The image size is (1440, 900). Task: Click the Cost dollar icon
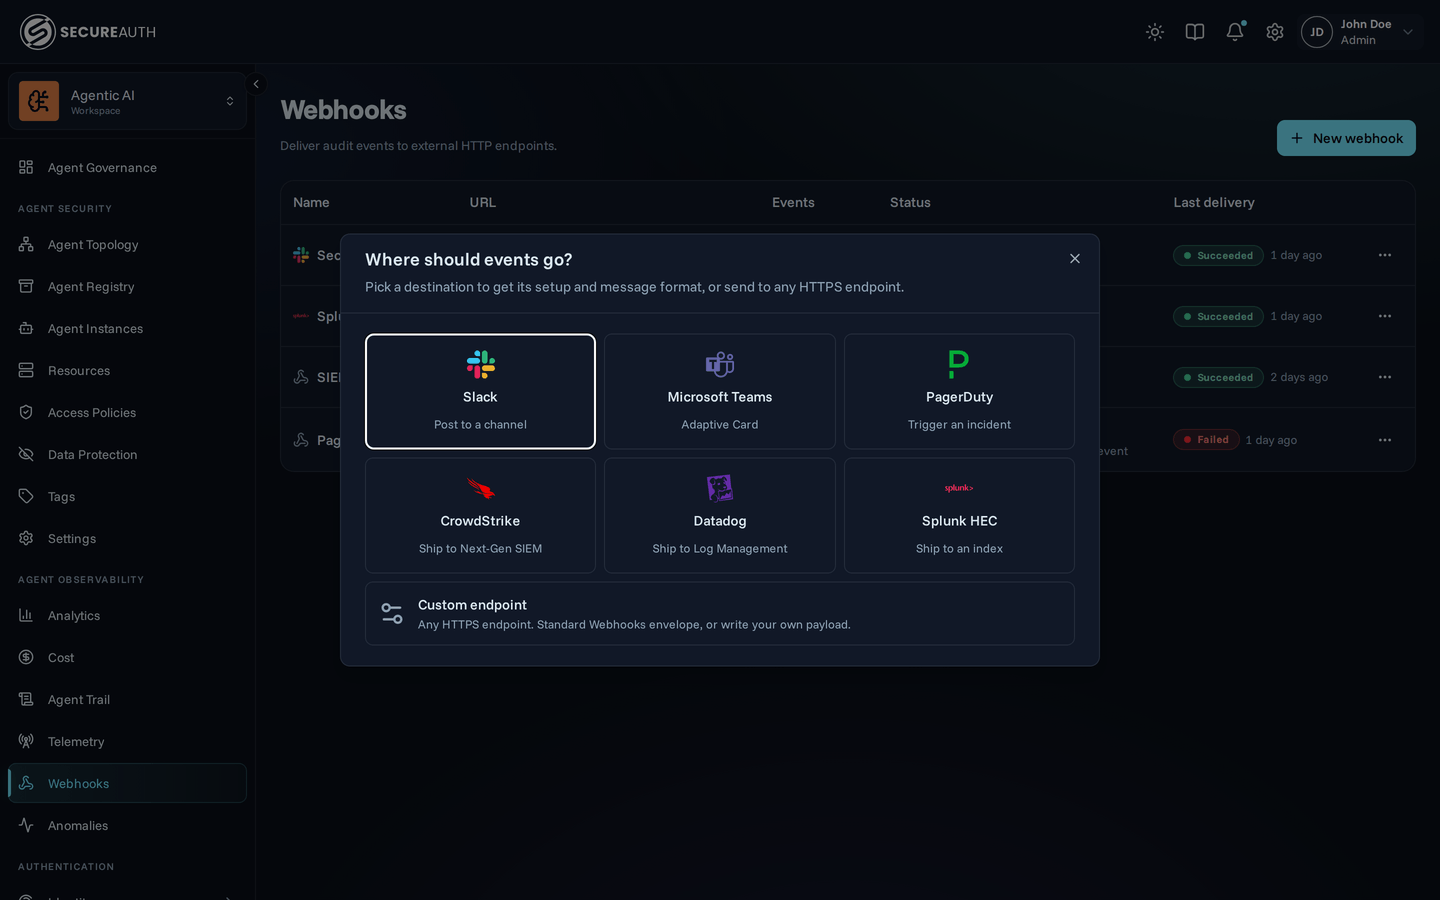[26, 657]
